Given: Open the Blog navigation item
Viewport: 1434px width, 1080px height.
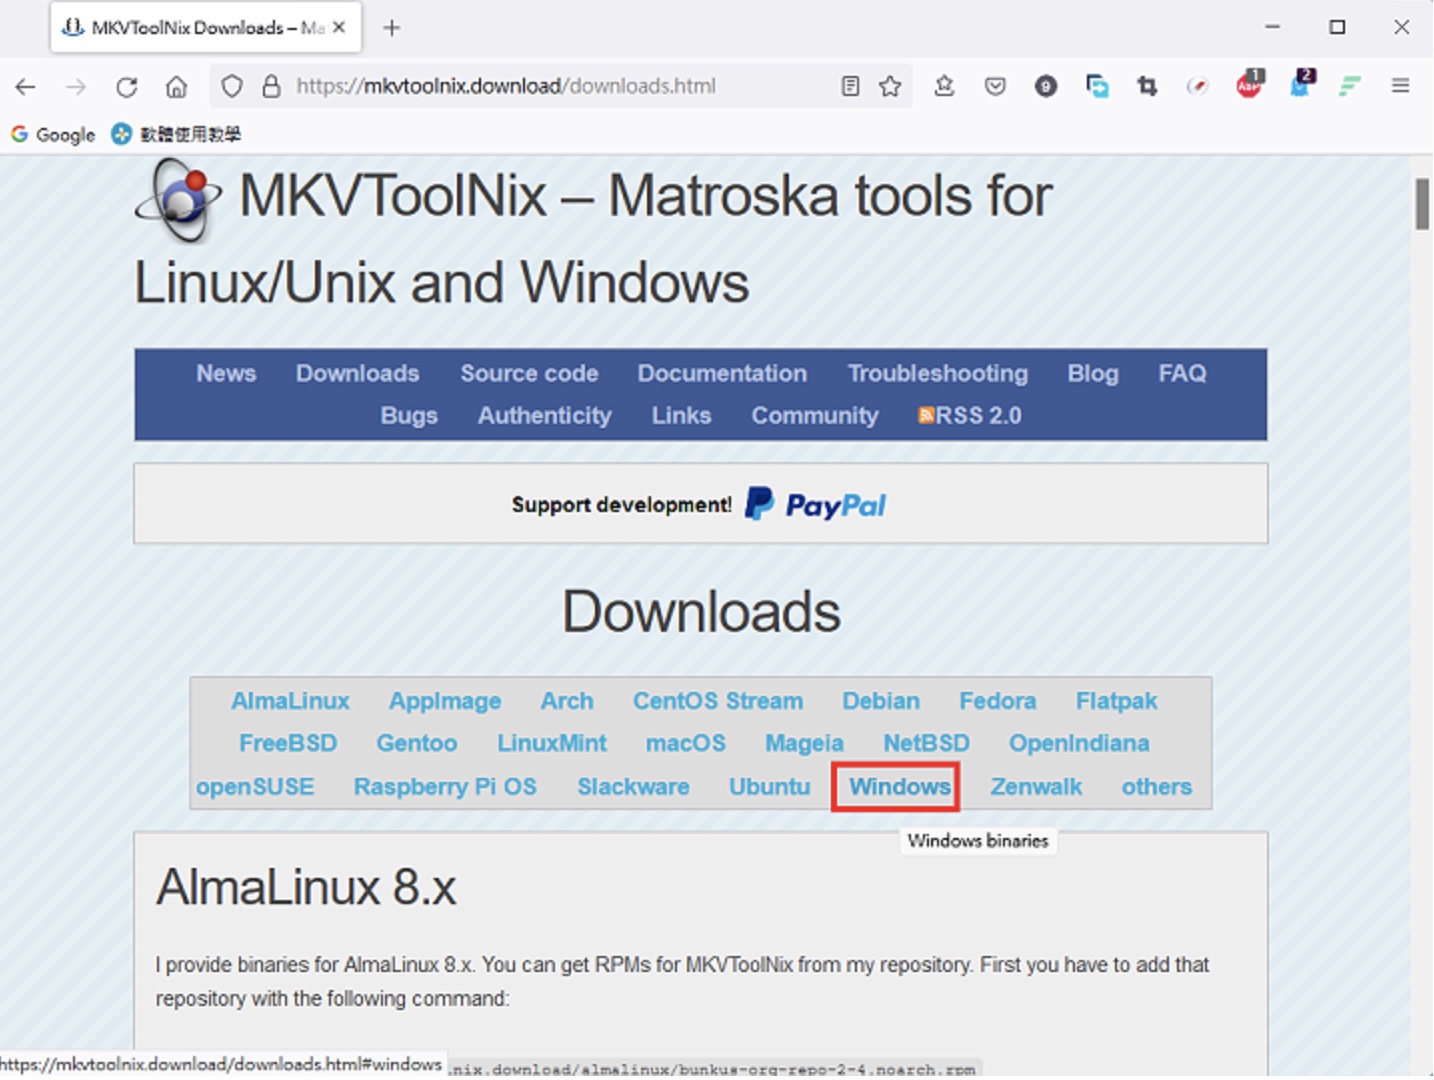Looking at the screenshot, I should tap(1093, 374).
